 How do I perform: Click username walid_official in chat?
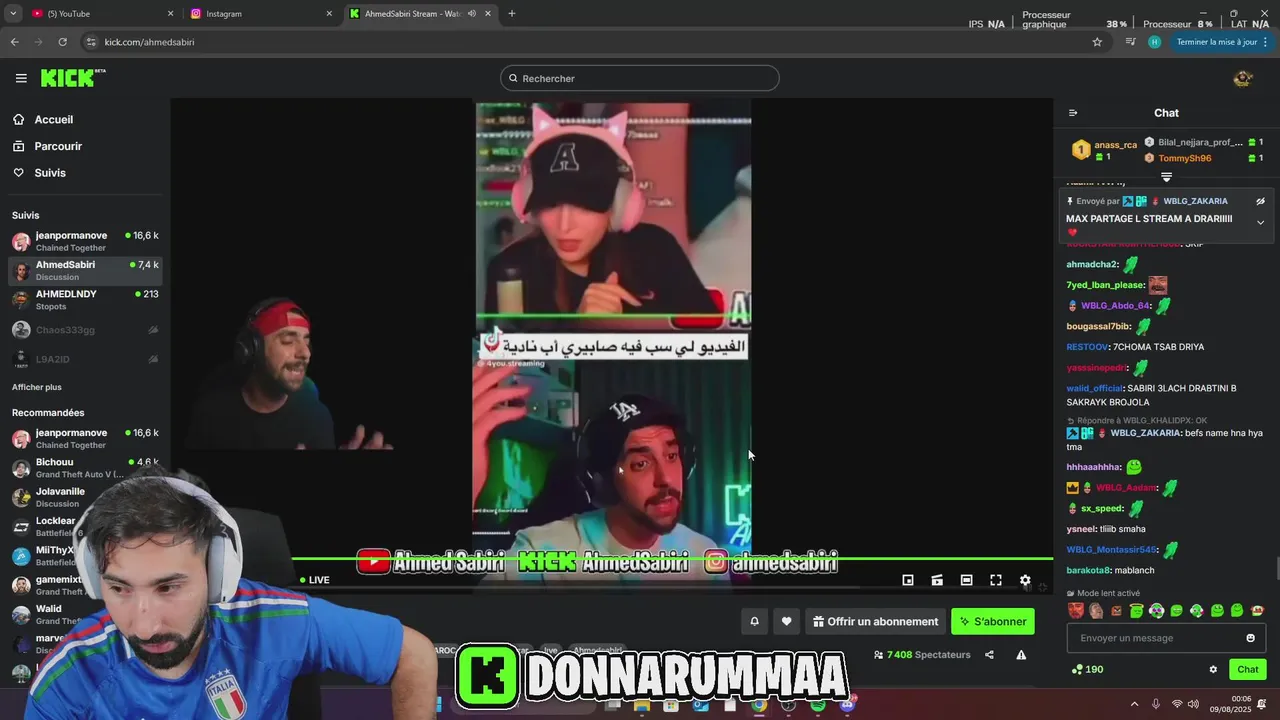click(x=1094, y=388)
